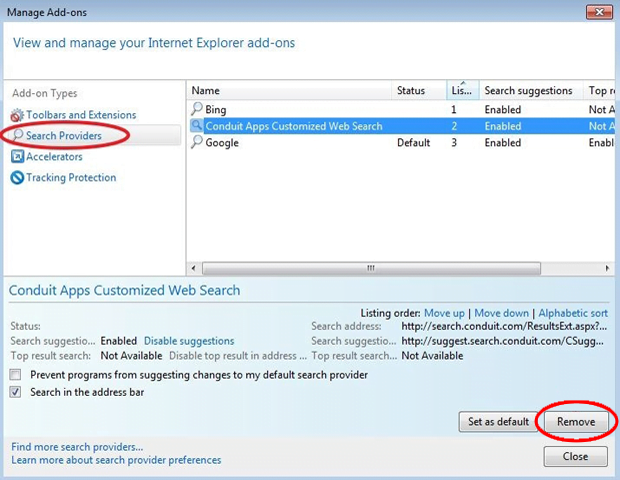Click the search.conduit.com search address text
Screen dimensions: 620x480
click(504, 327)
